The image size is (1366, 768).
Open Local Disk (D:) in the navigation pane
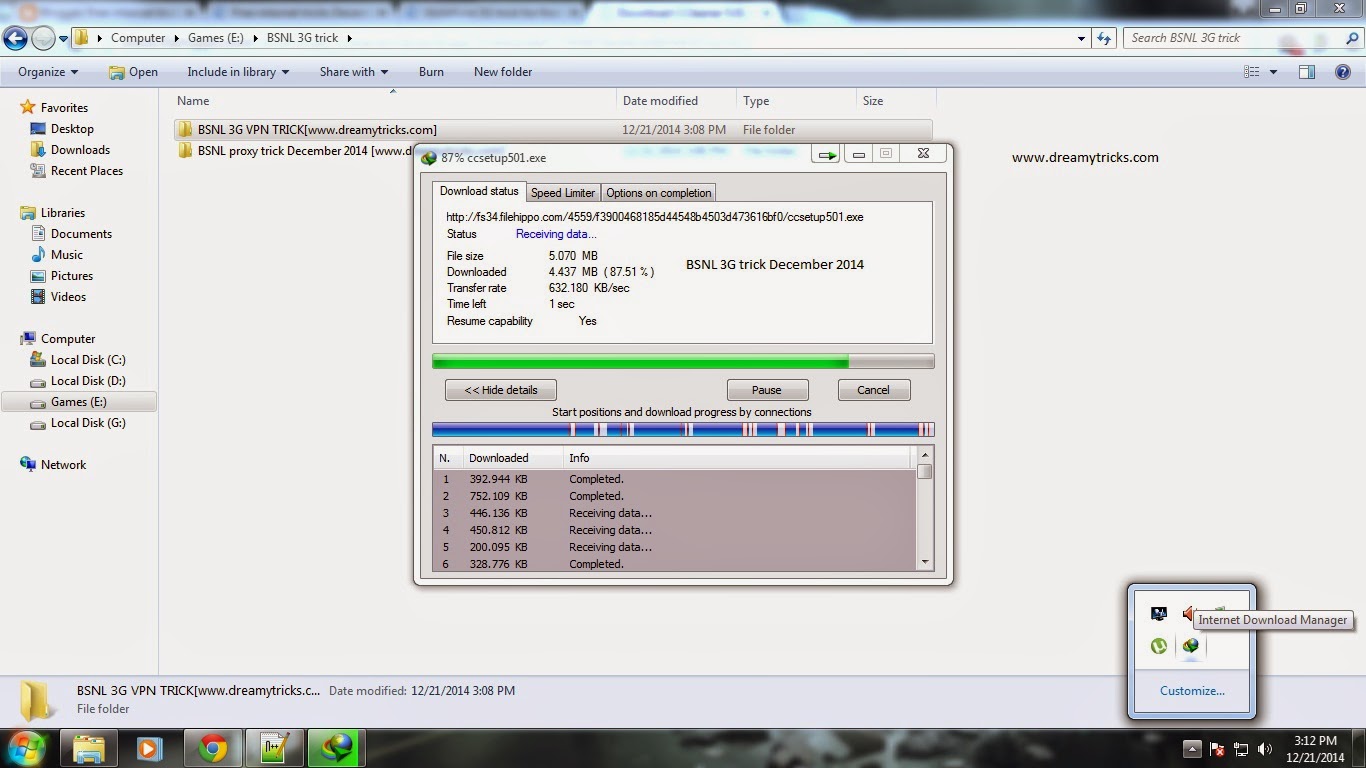(88, 381)
